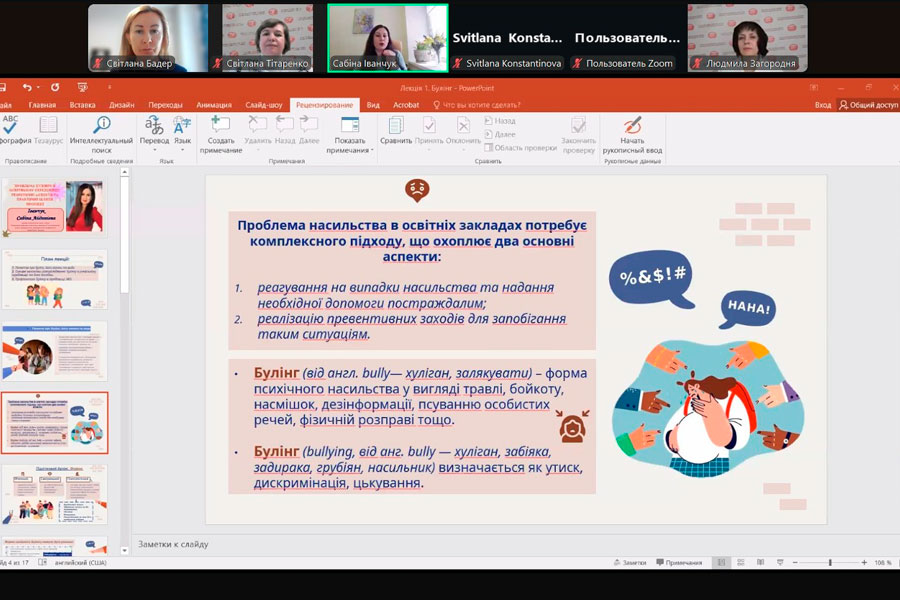900x600 pixels.
Task: Click the normal view icon in status bar
Action: tap(720, 563)
